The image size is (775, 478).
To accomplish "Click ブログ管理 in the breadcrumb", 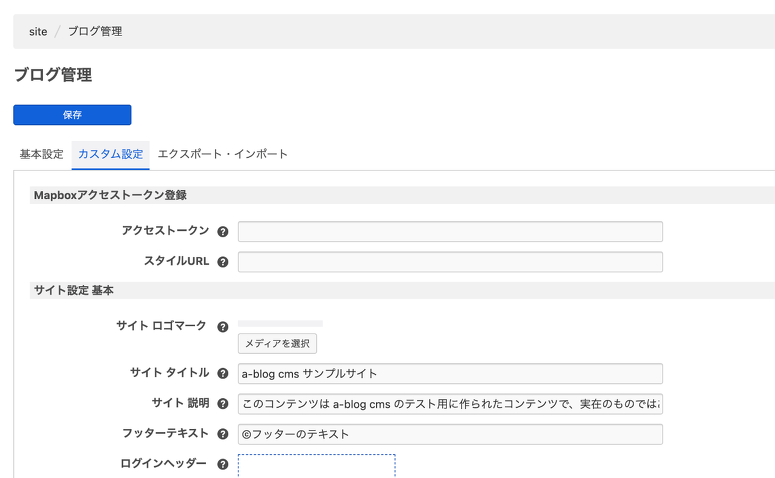I will click(95, 32).
